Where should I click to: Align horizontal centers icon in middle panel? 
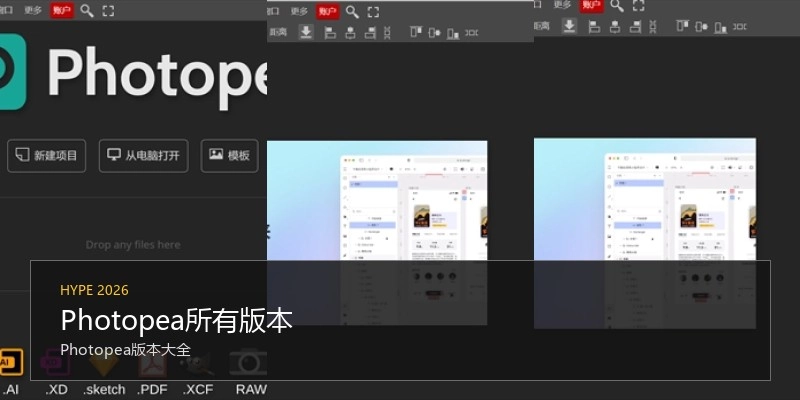tap(351, 33)
